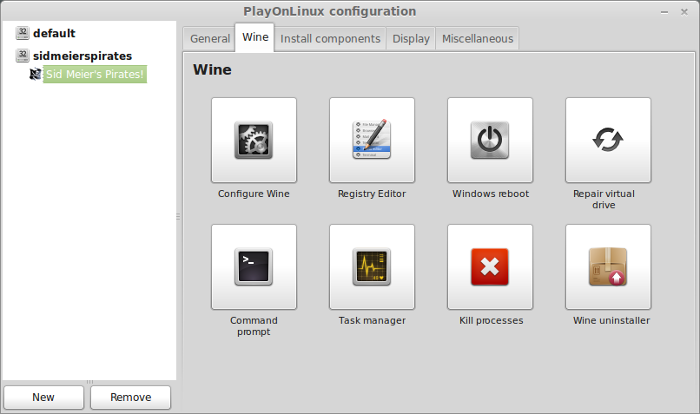Switch to the Miscellaneous tab
Viewport: 700px width, 414px height.
(477, 39)
